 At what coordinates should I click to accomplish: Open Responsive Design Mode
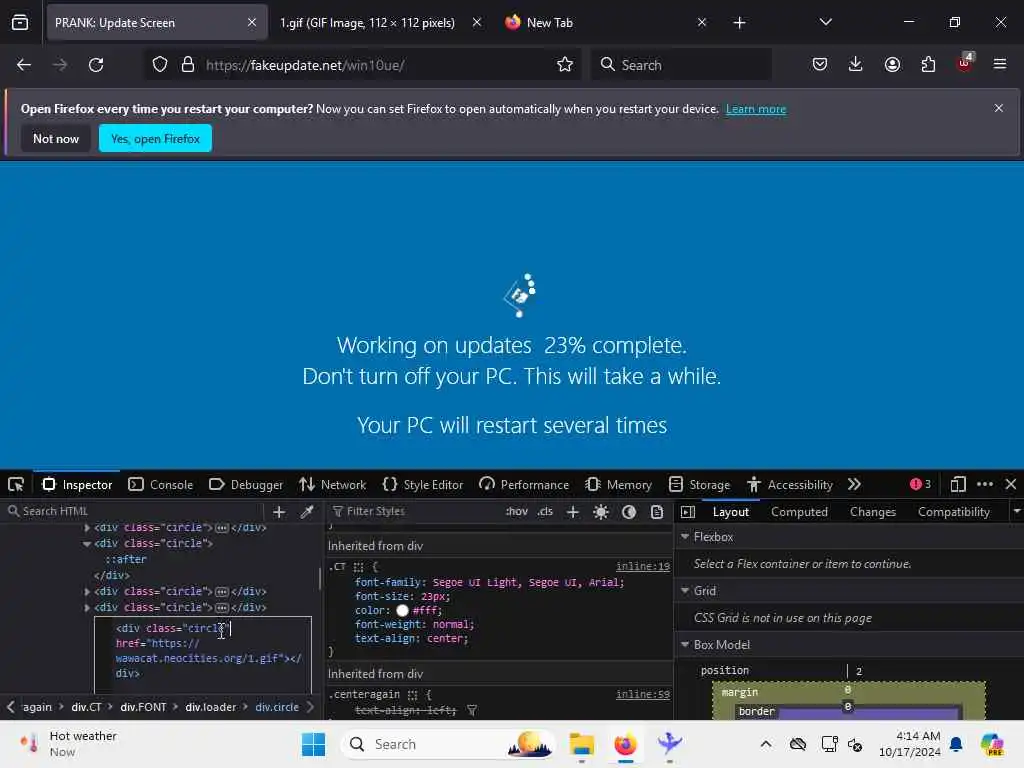(957, 485)
